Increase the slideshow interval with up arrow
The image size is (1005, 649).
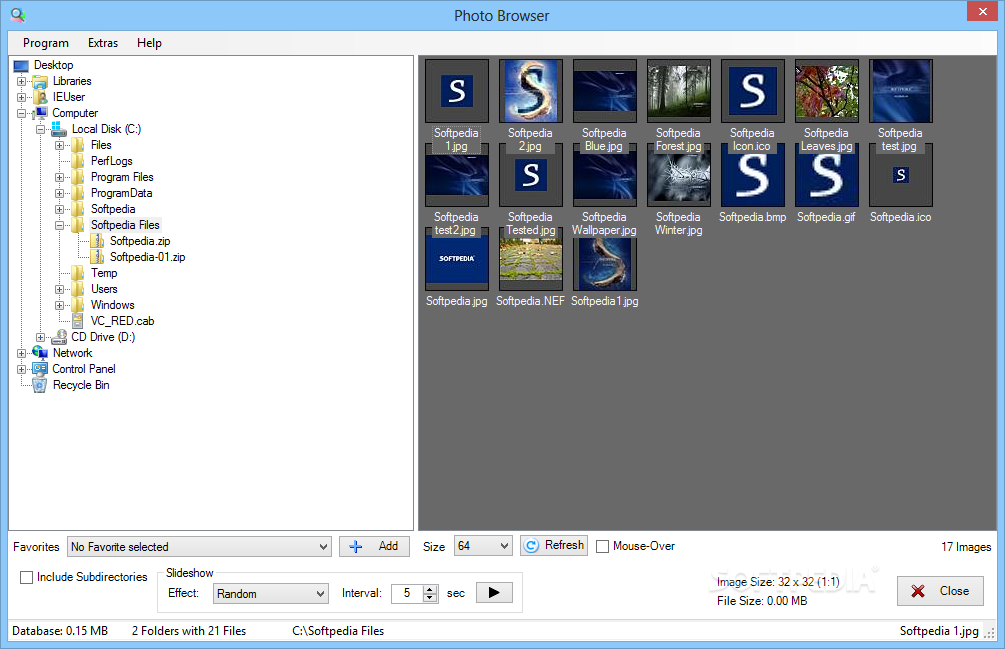click(430, 589)
